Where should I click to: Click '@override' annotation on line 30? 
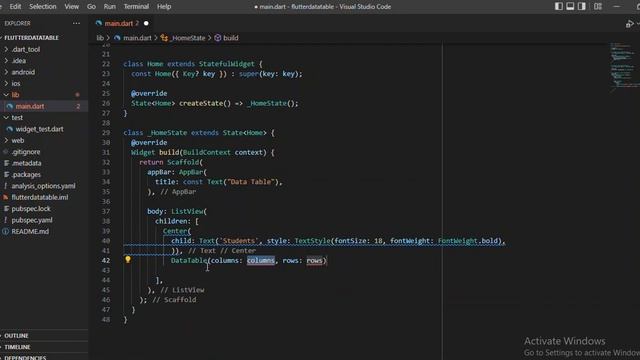click(x=149, y=142)
